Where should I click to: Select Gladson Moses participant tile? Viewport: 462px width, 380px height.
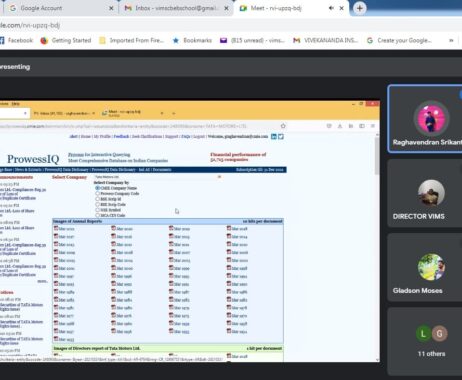[425, 268]
